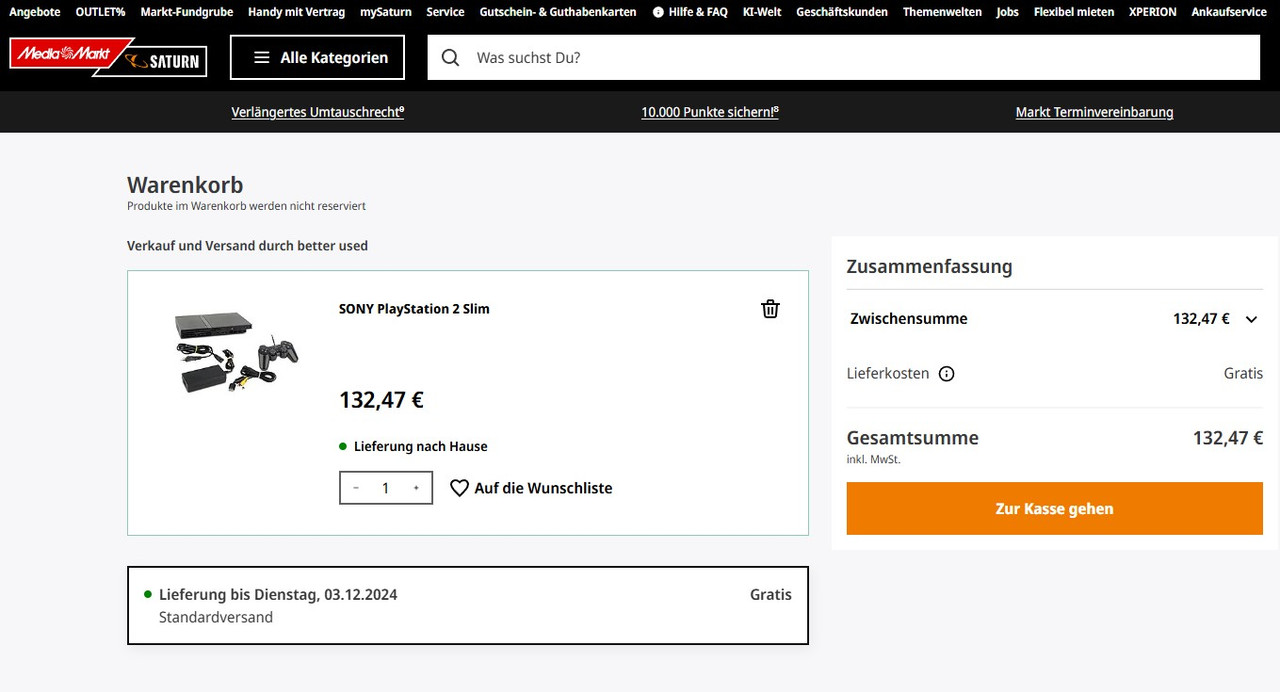The height and width of the screenshot is (692, 1280).
Task: Open Alle Kategorien menu
Action: 317,57
